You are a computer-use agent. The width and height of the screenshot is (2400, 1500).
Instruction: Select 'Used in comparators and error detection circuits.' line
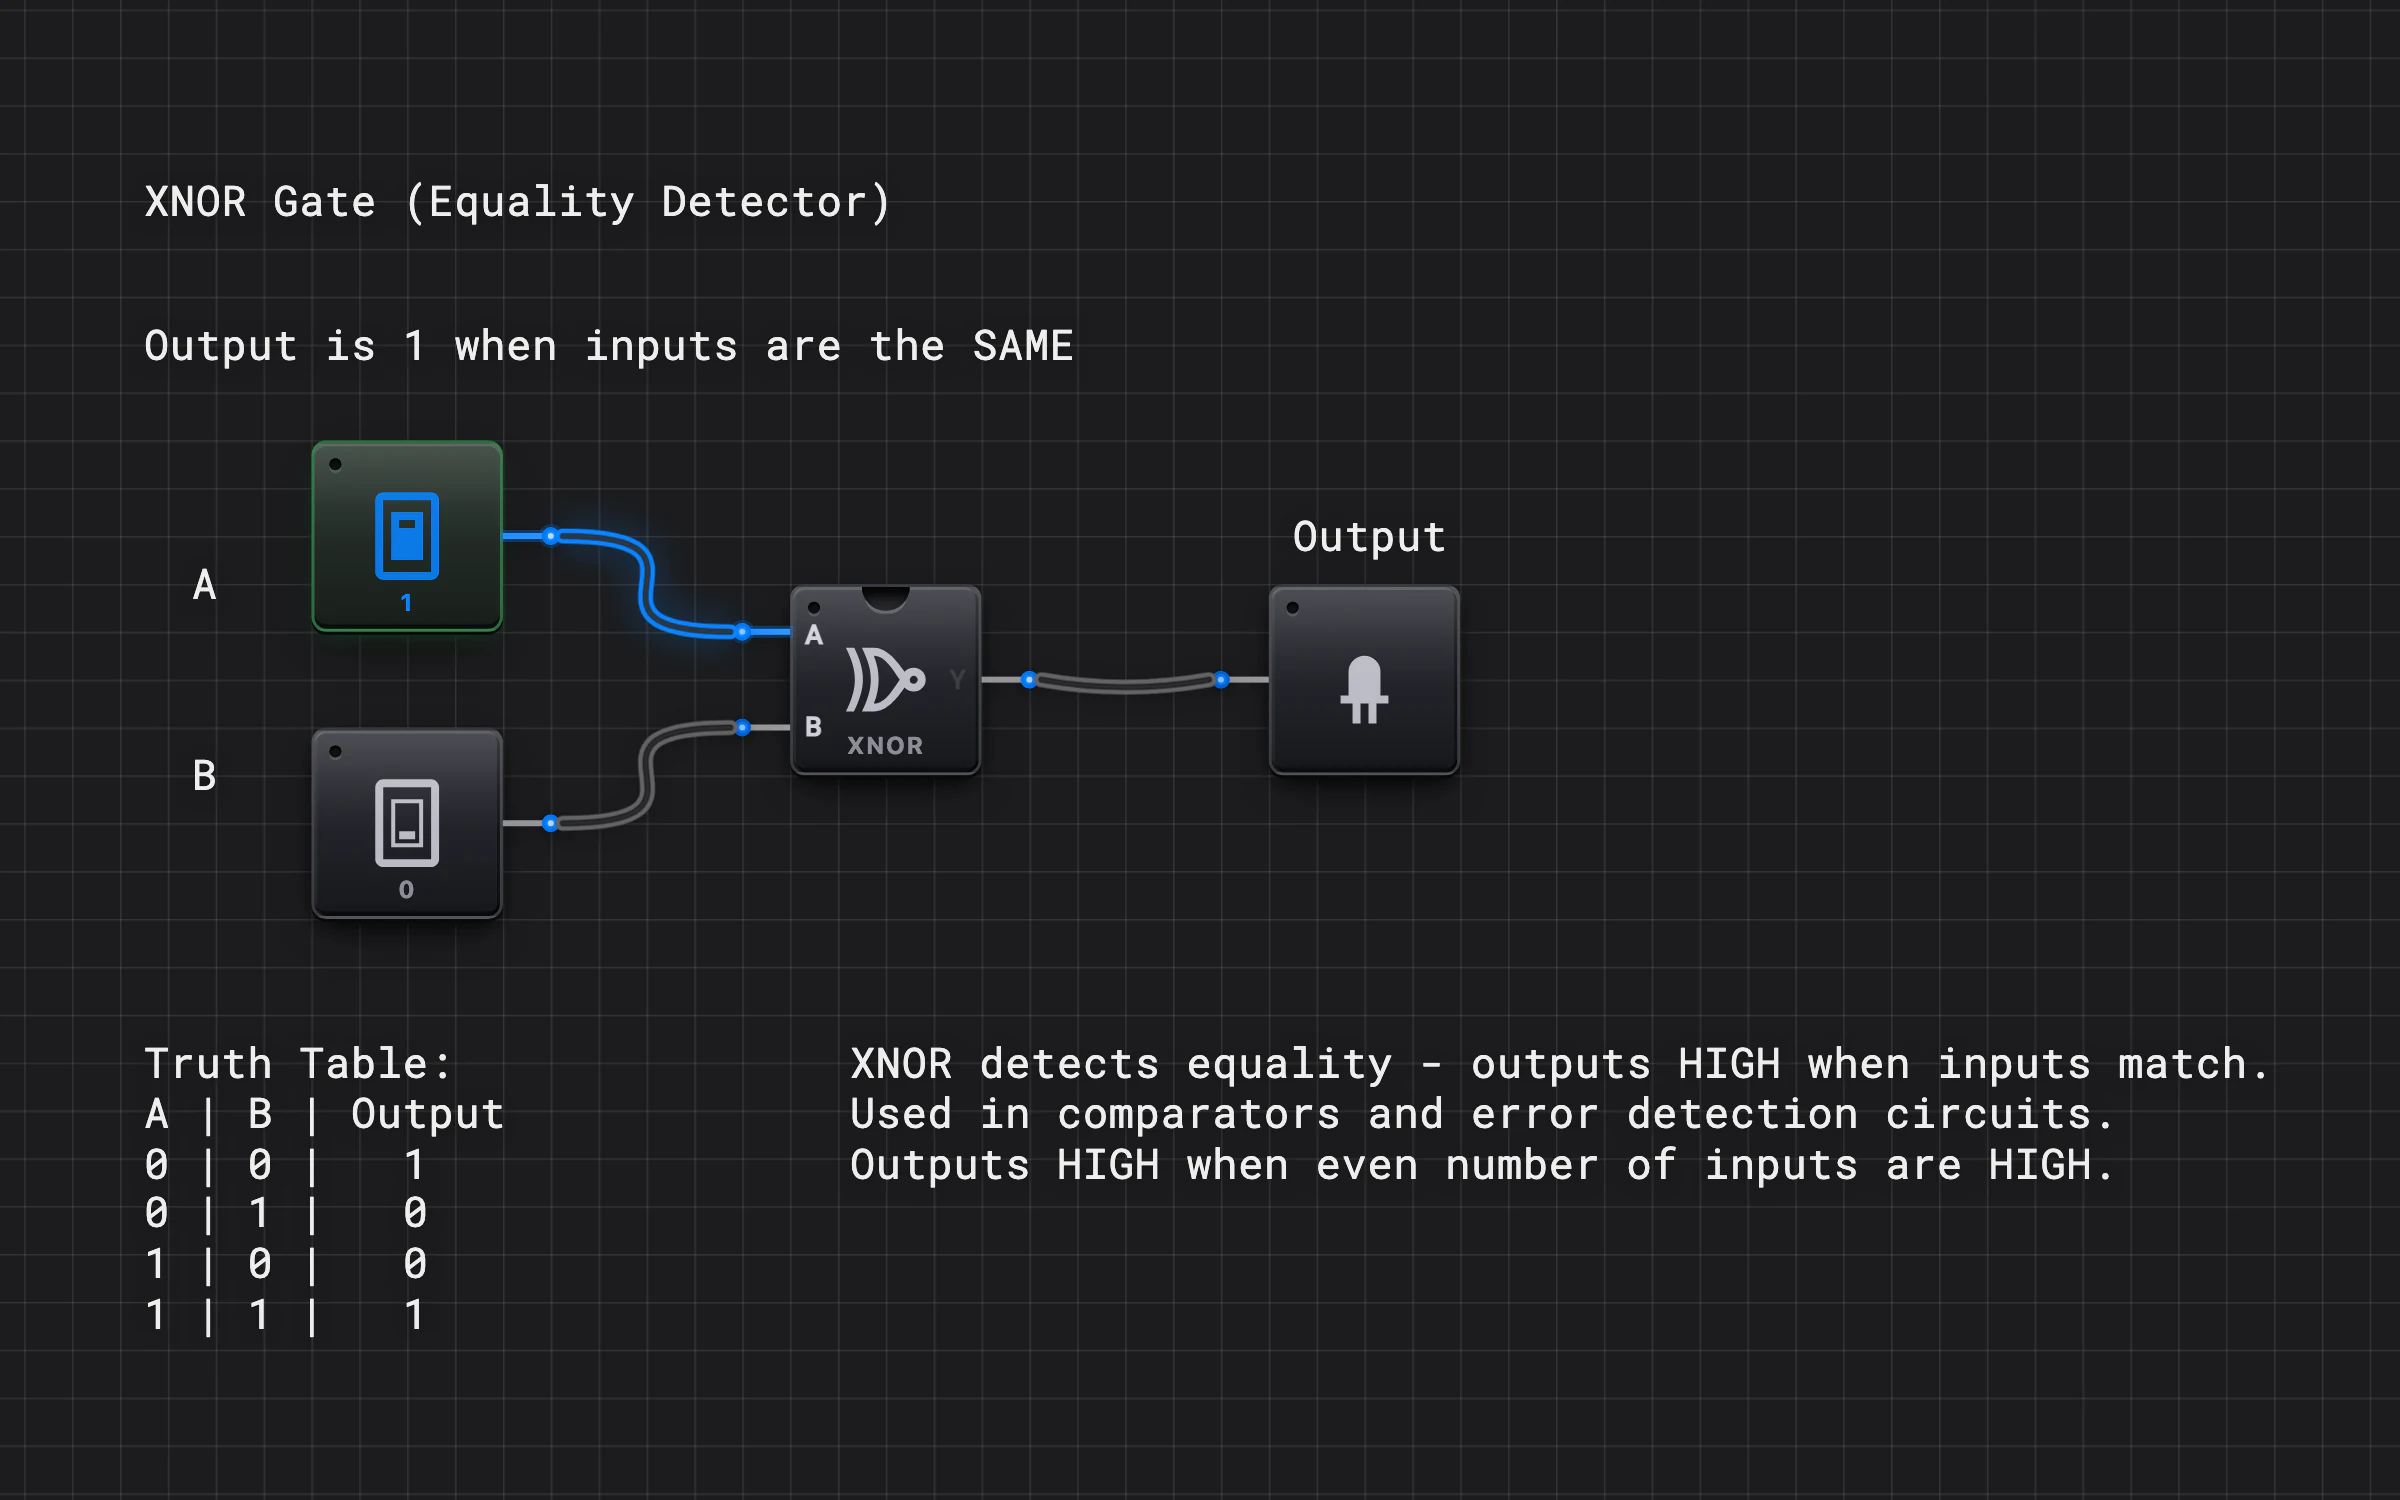tap(1482, 1115)
